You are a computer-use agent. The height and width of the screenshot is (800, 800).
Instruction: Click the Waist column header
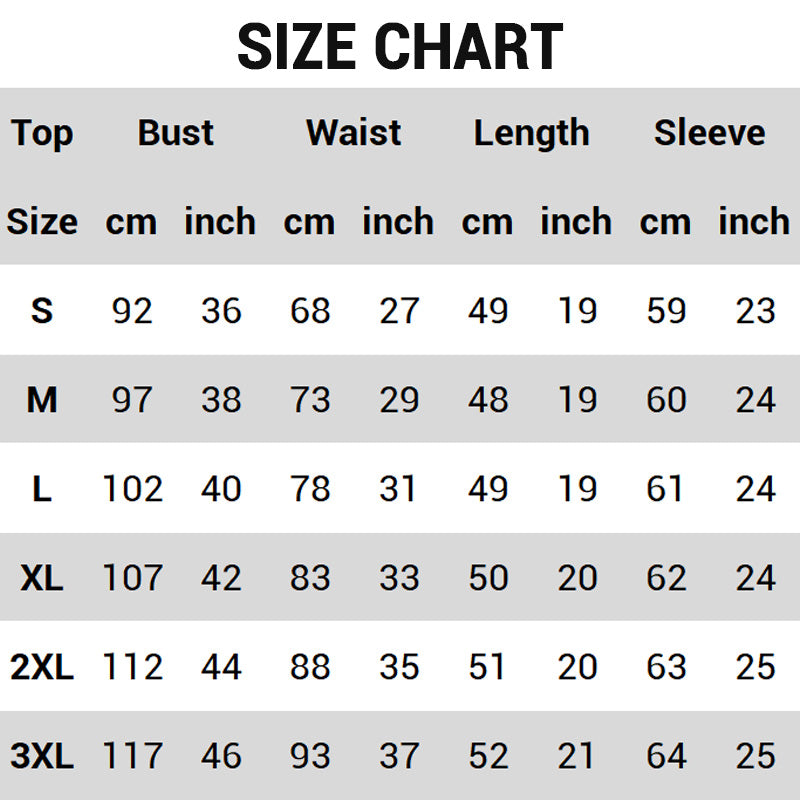[x=354, y=133]
